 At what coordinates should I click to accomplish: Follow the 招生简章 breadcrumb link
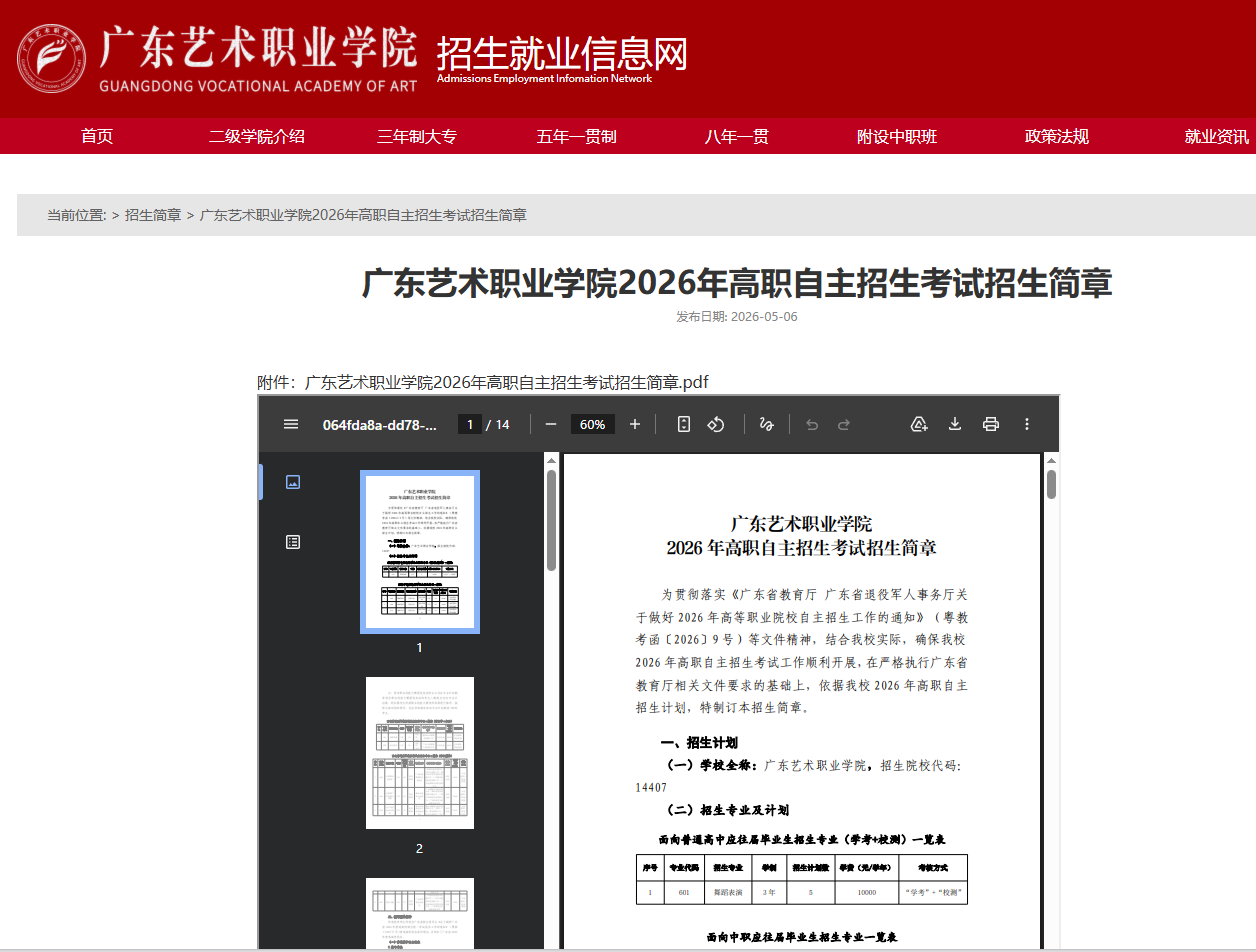tap(153, 215)
